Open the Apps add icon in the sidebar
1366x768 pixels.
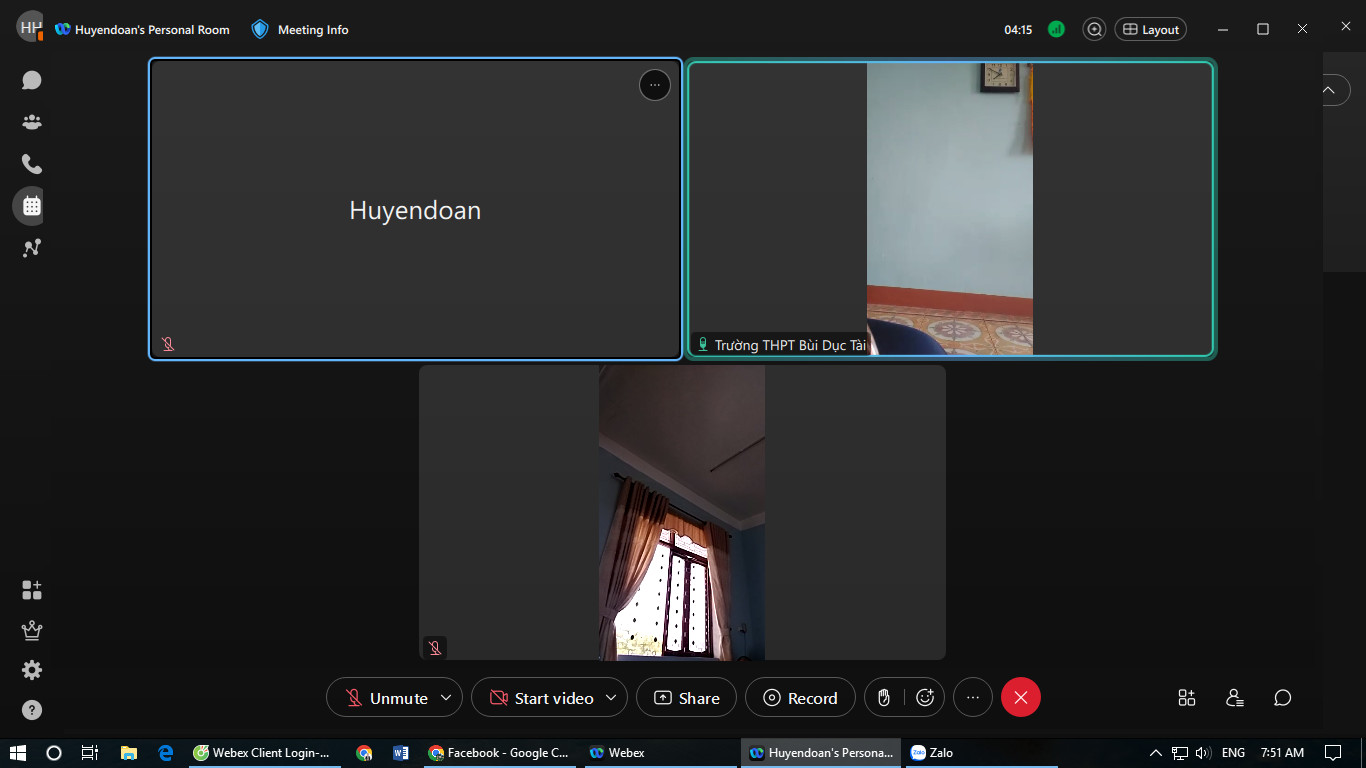(x=32, y=590)
